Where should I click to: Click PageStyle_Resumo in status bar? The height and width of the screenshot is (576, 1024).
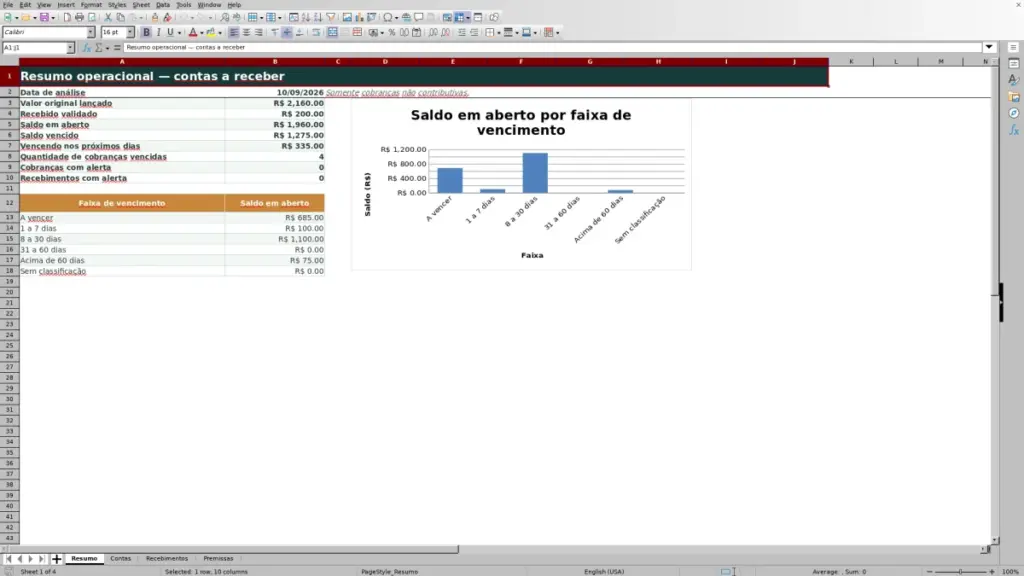(389, 571)
